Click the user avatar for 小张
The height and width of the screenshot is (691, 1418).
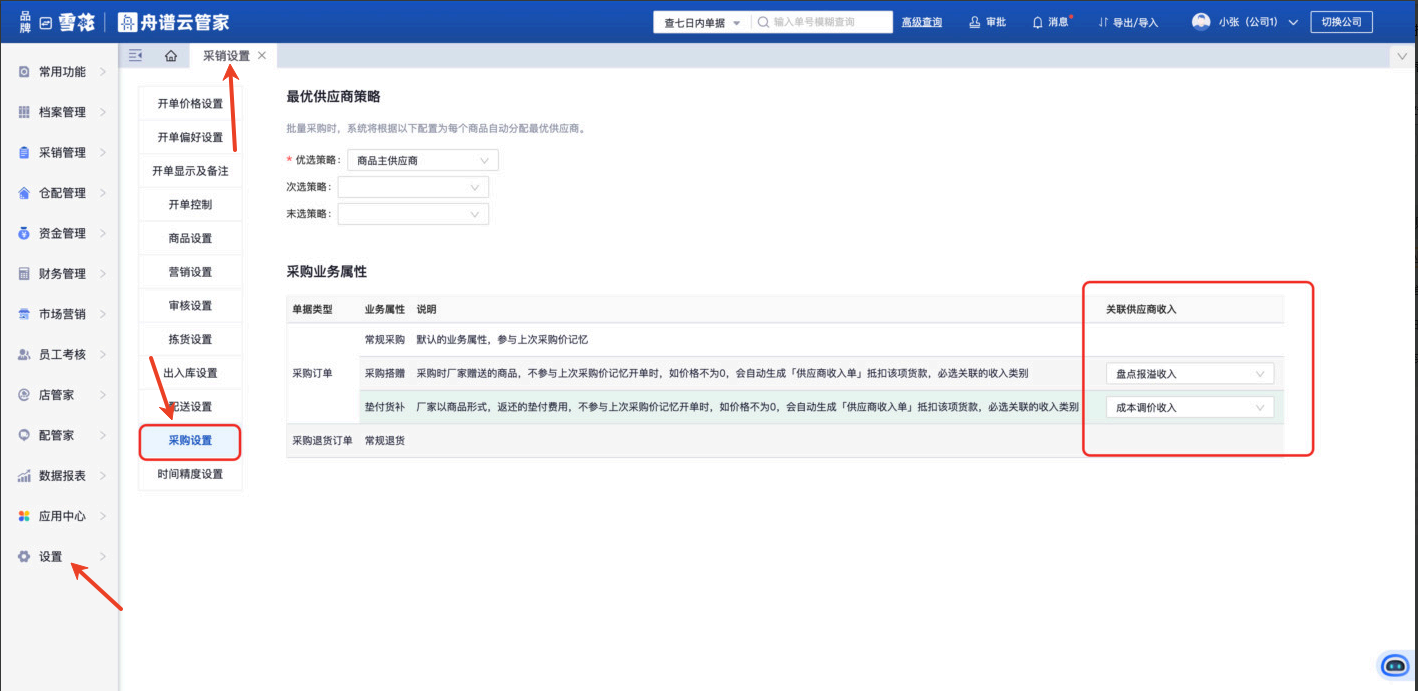pyautogui.click(x=1201, y=22)
